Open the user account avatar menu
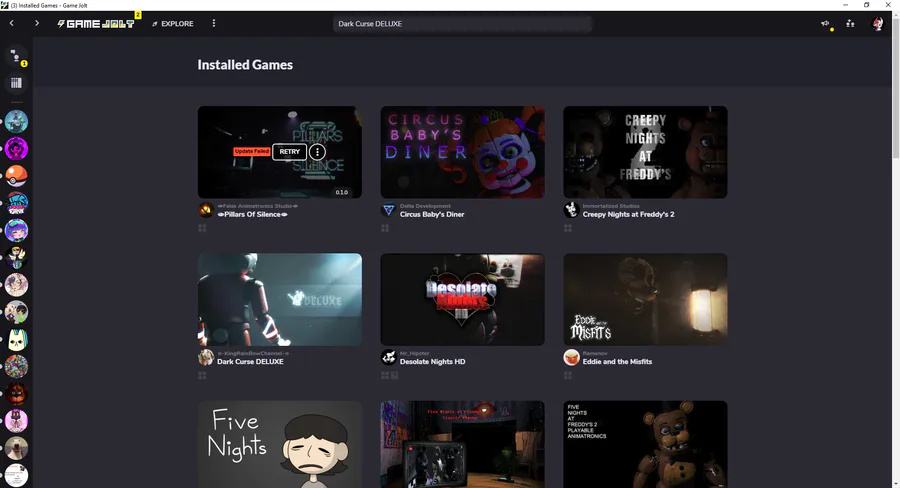Image resolution: width=900 pixels, height=488 pixels. 878,24
